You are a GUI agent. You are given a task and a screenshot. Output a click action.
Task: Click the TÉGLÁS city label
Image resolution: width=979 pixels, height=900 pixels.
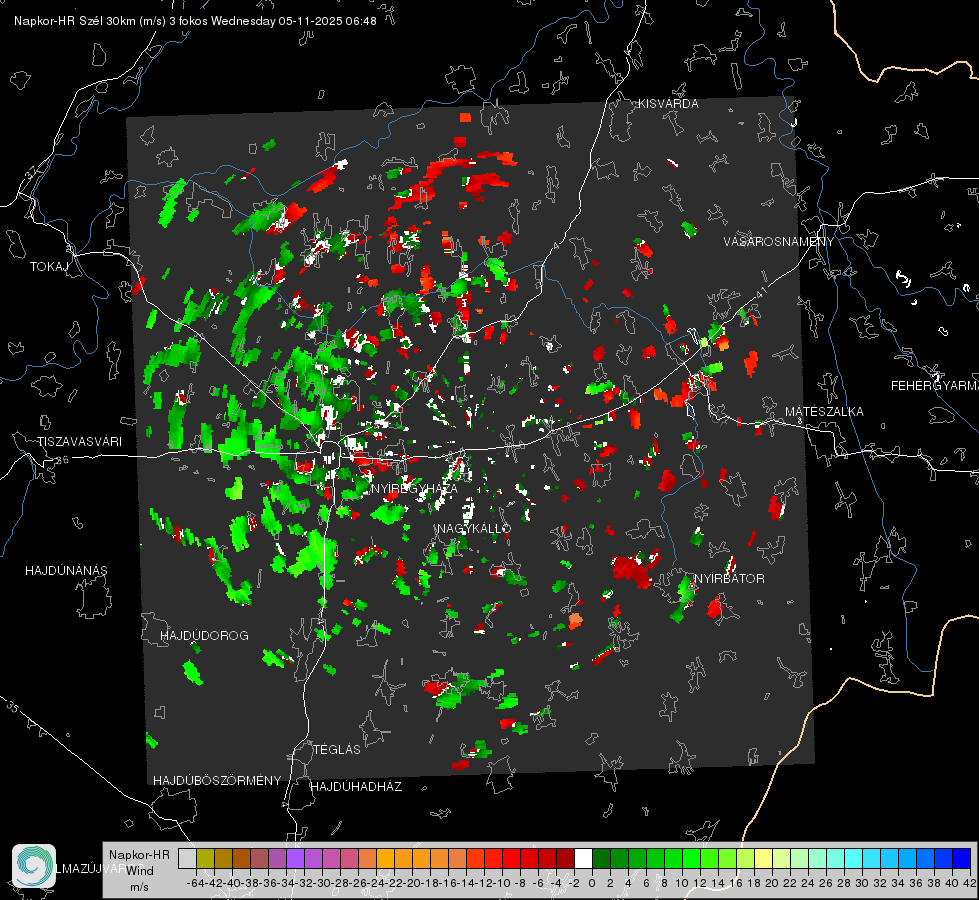[x=337, y=749]
